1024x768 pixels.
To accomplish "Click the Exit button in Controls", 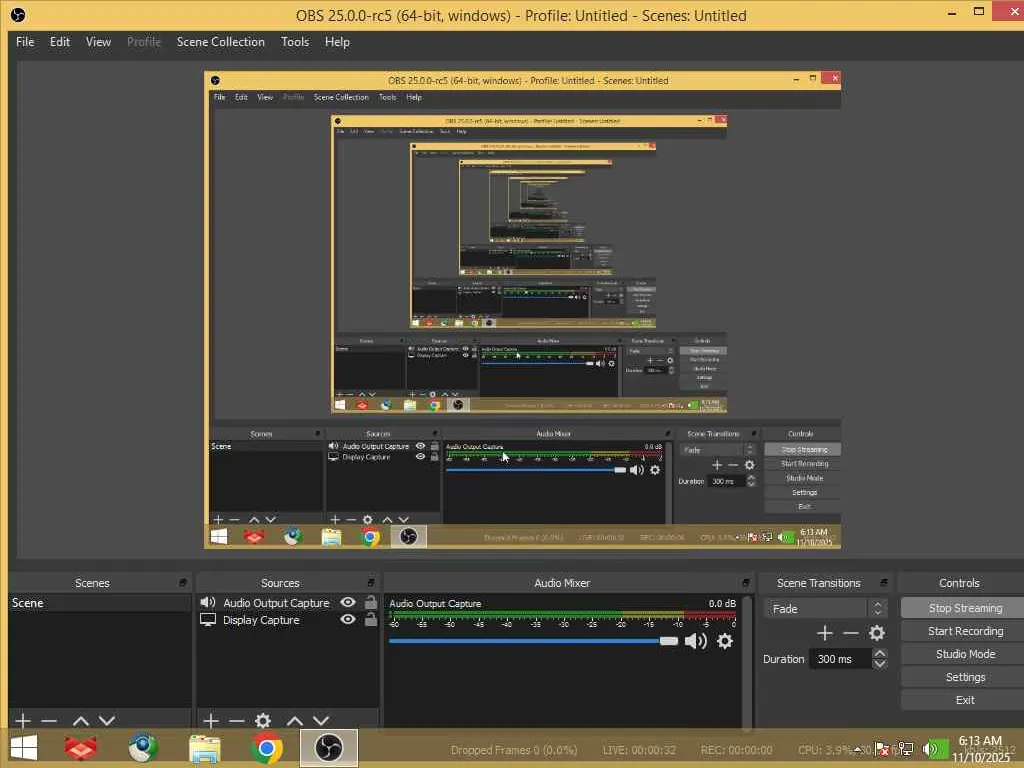I will coord(965,700).
